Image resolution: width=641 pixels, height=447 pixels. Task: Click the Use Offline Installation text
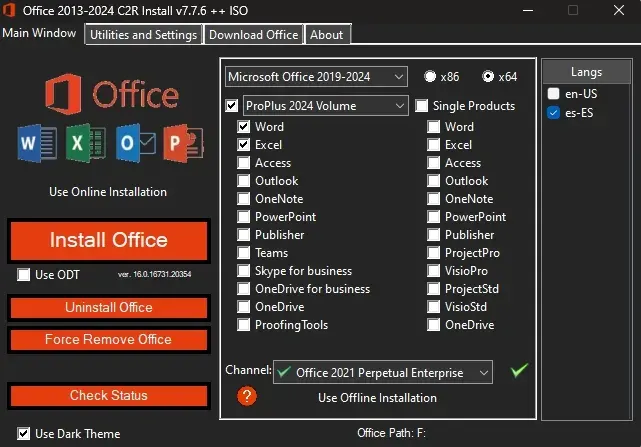coord(377,398)
